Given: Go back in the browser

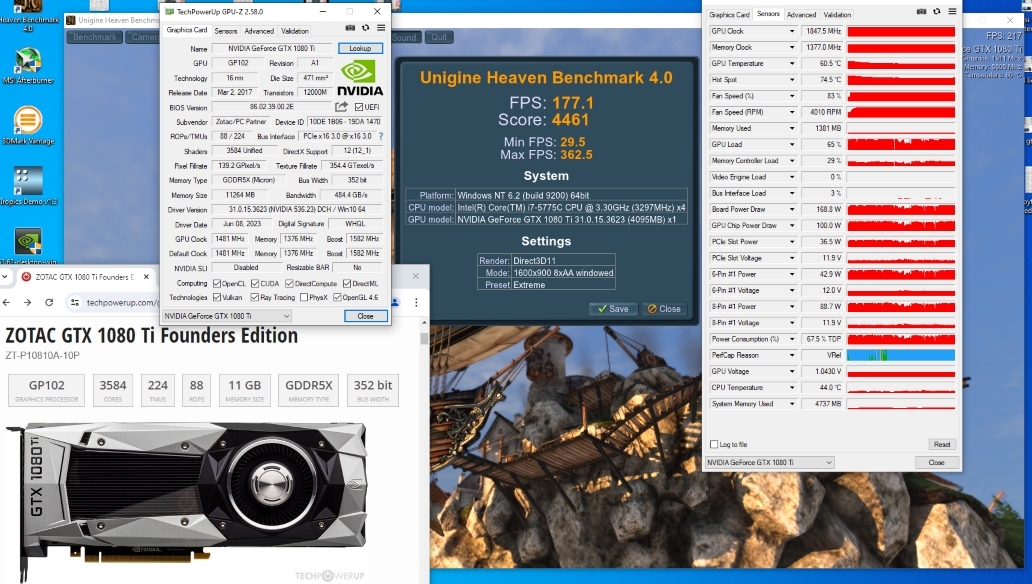Looking at the screenshot, I should [7, 302].
